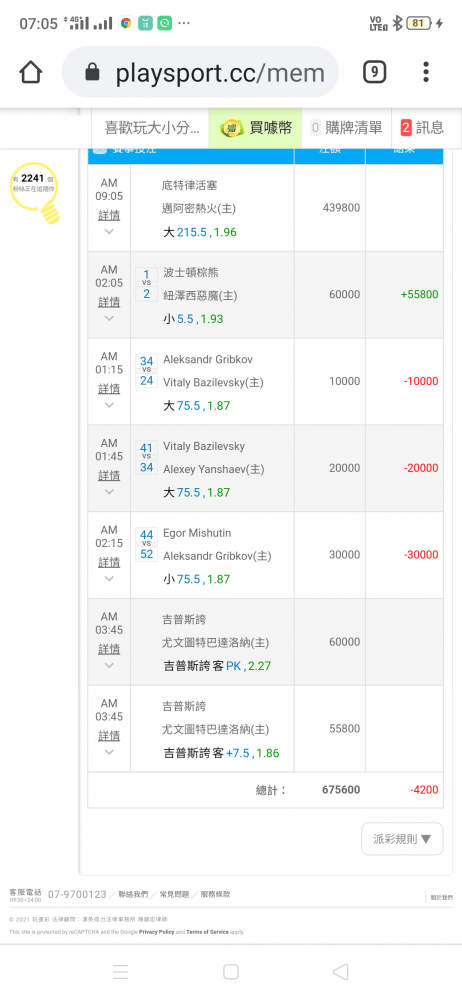Open 詳情 link for AM 02:05 Boston game
This screenshot has width=462, height=1000.
click(x=109, y=302)
